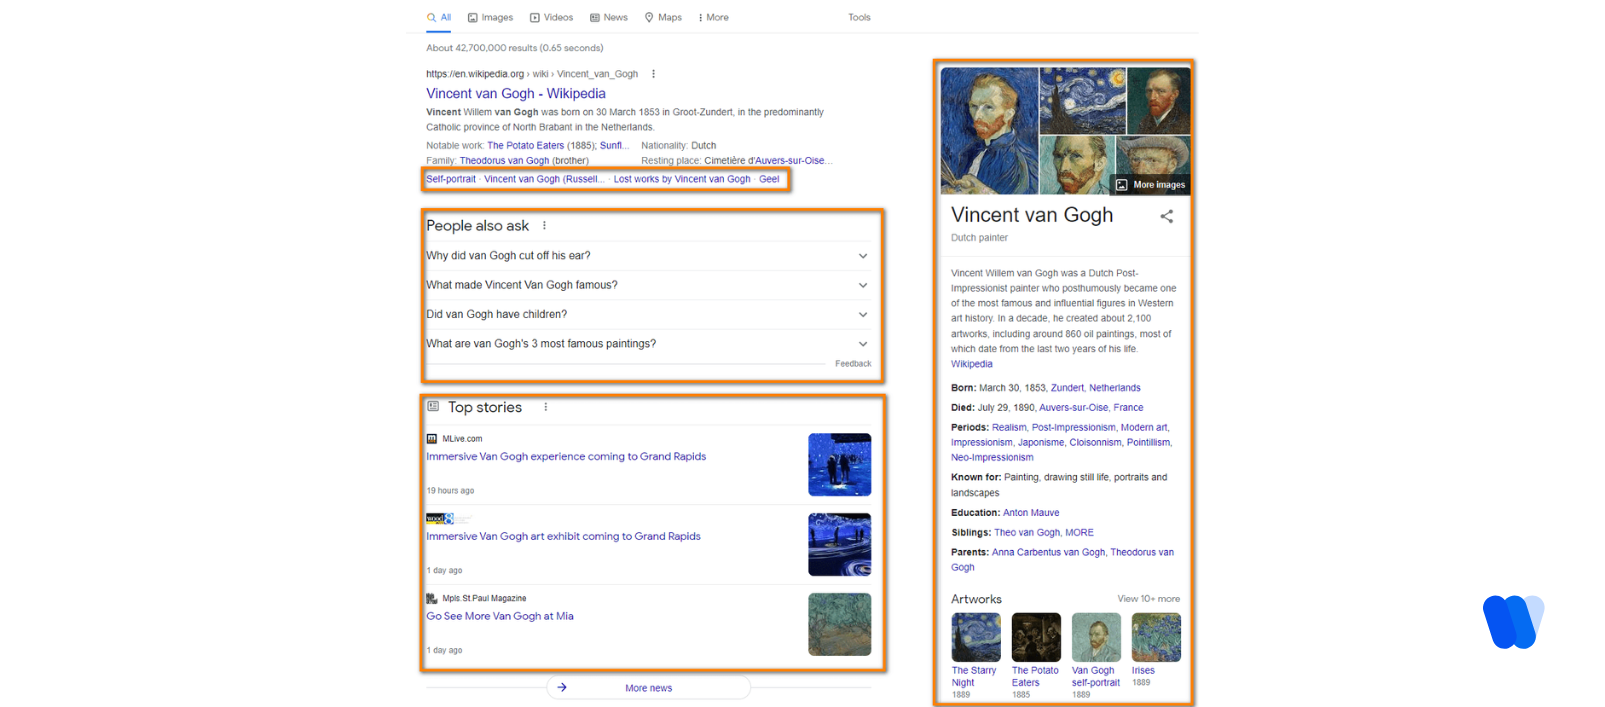Open the Videos search tab
Screen dimensions: 1605x707
(x=551, y=17)
